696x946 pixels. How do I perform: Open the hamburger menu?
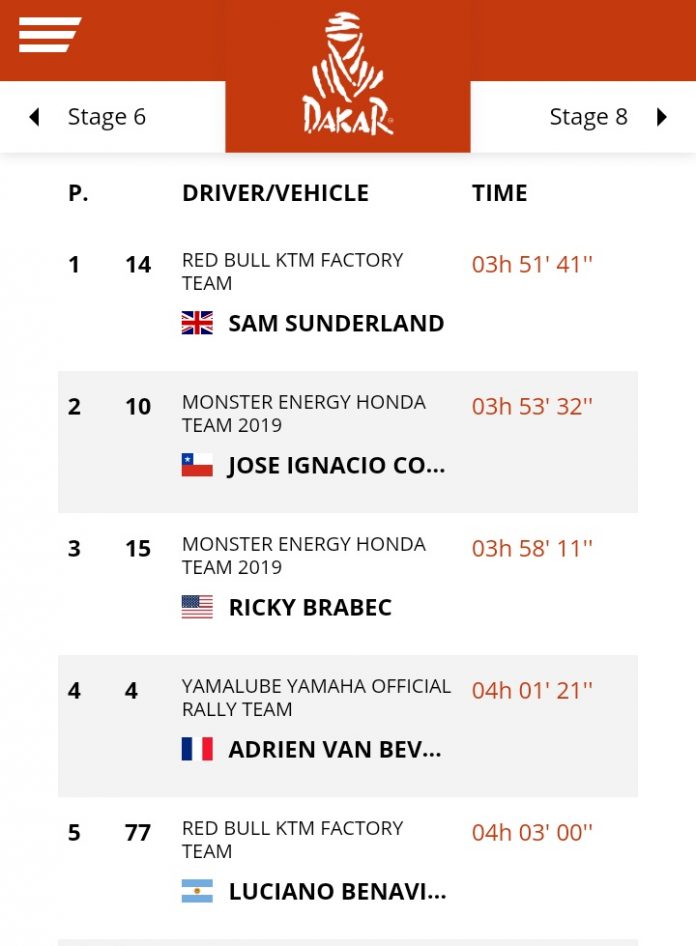49,36
